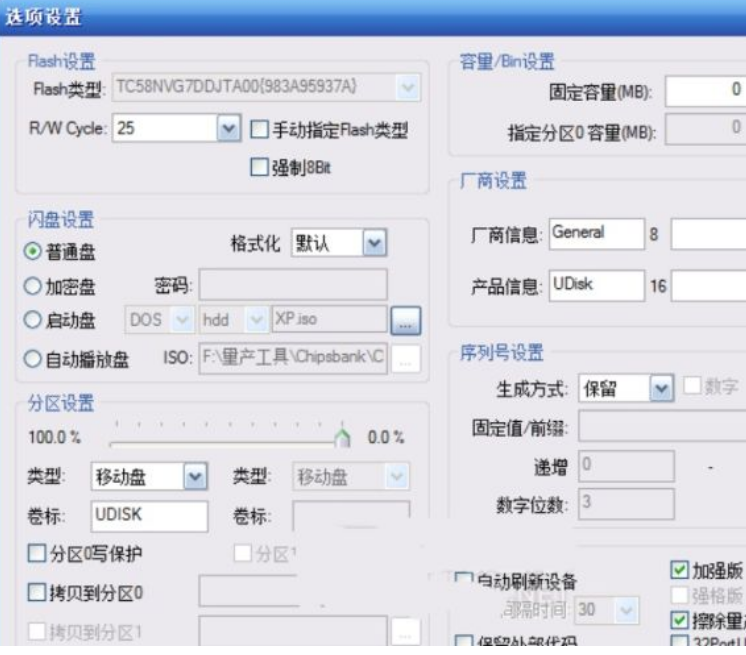
Task: Toggle the 自动刷新设备 checkbox
Action: pyautogui.click(x=464, y=581)
